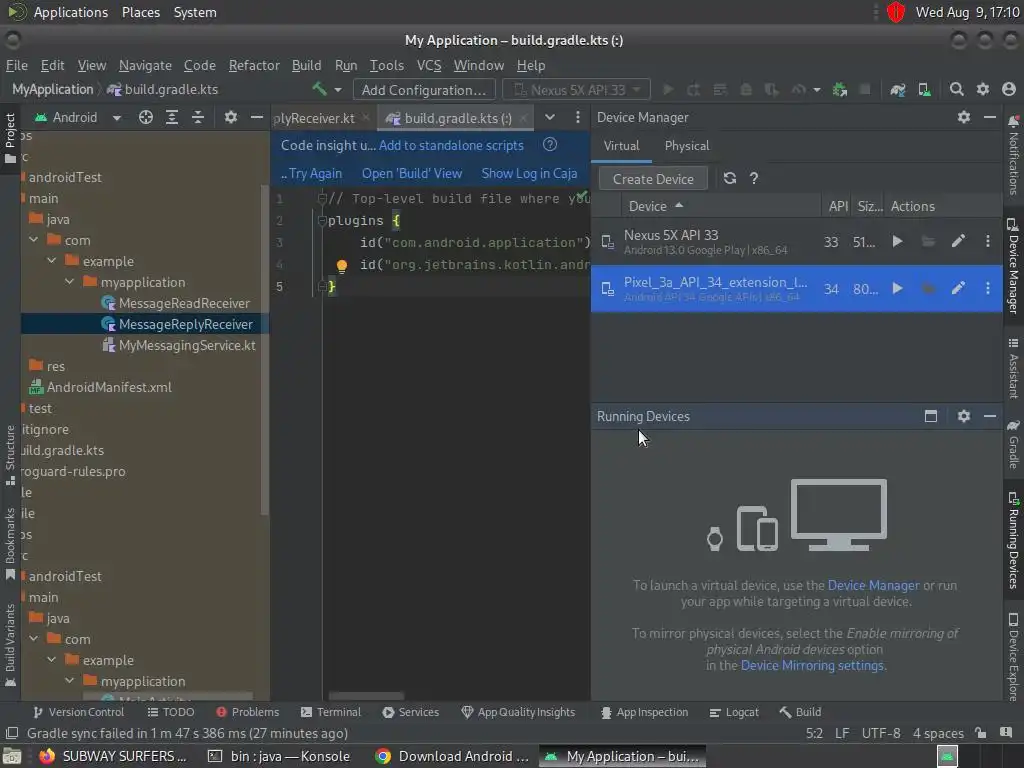
Task: Toggle Bookmarks tool window
Action: tap(10, 544)
